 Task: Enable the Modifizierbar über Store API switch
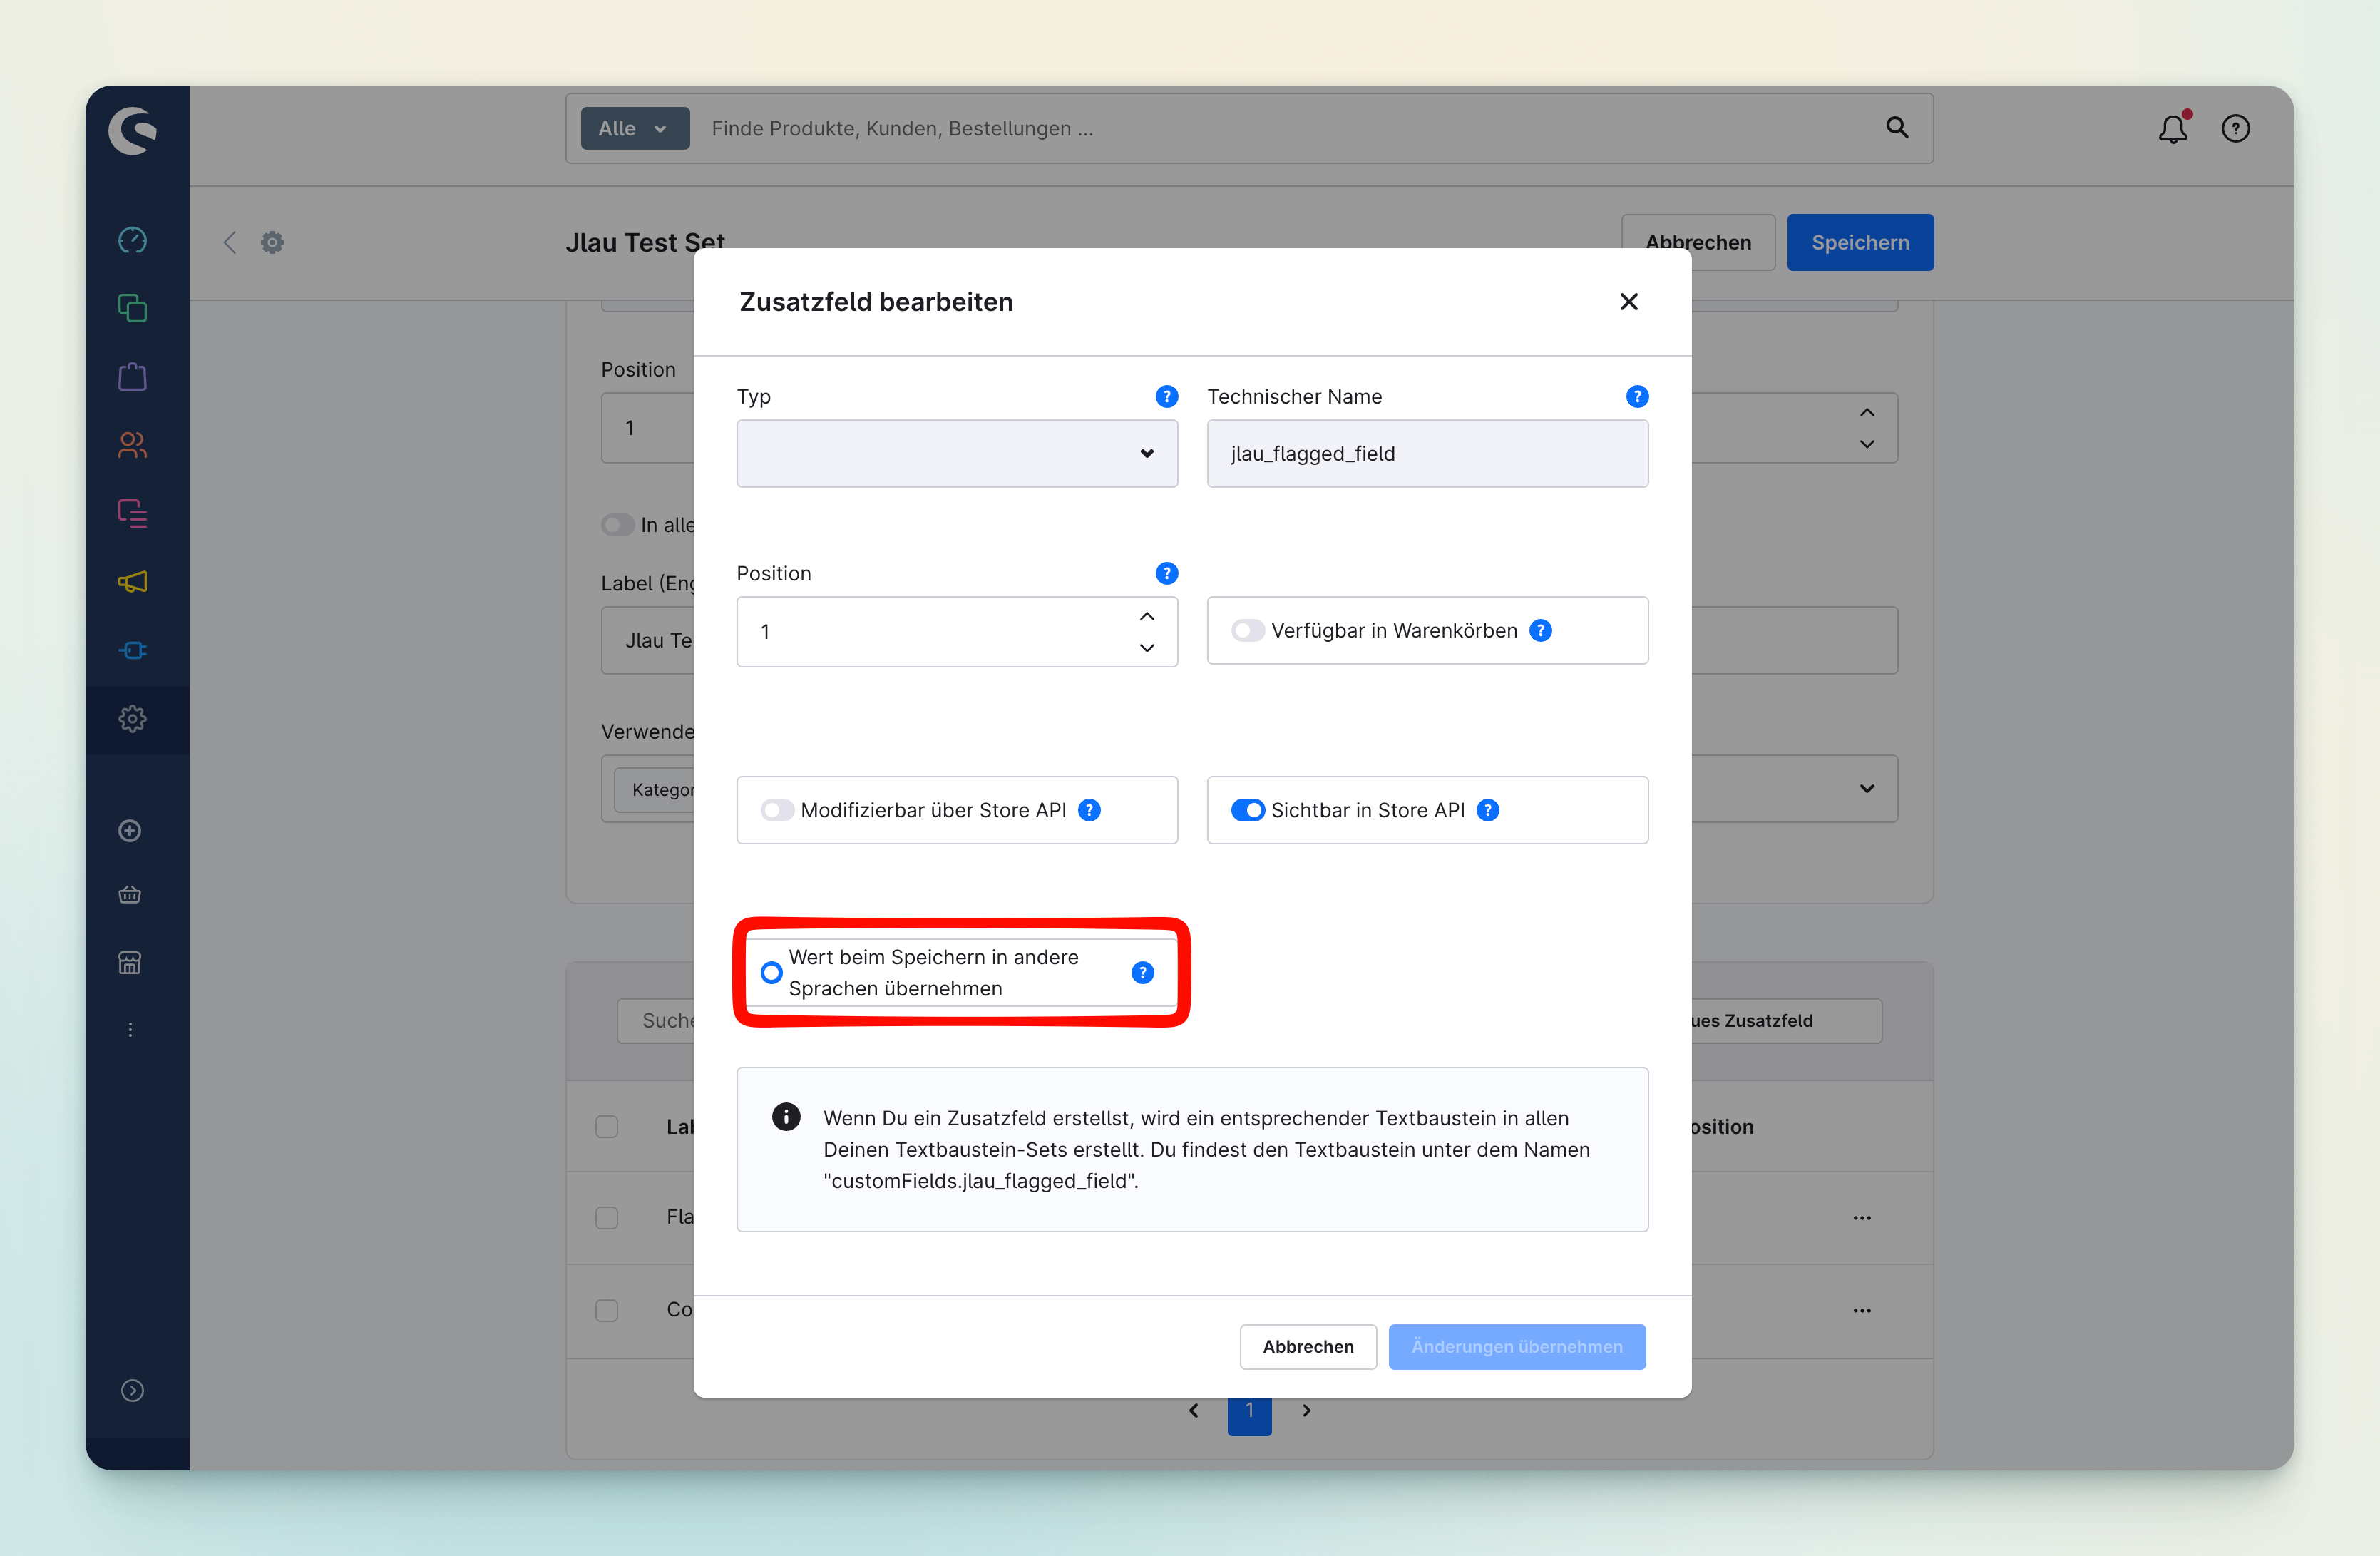pos(777,811)
